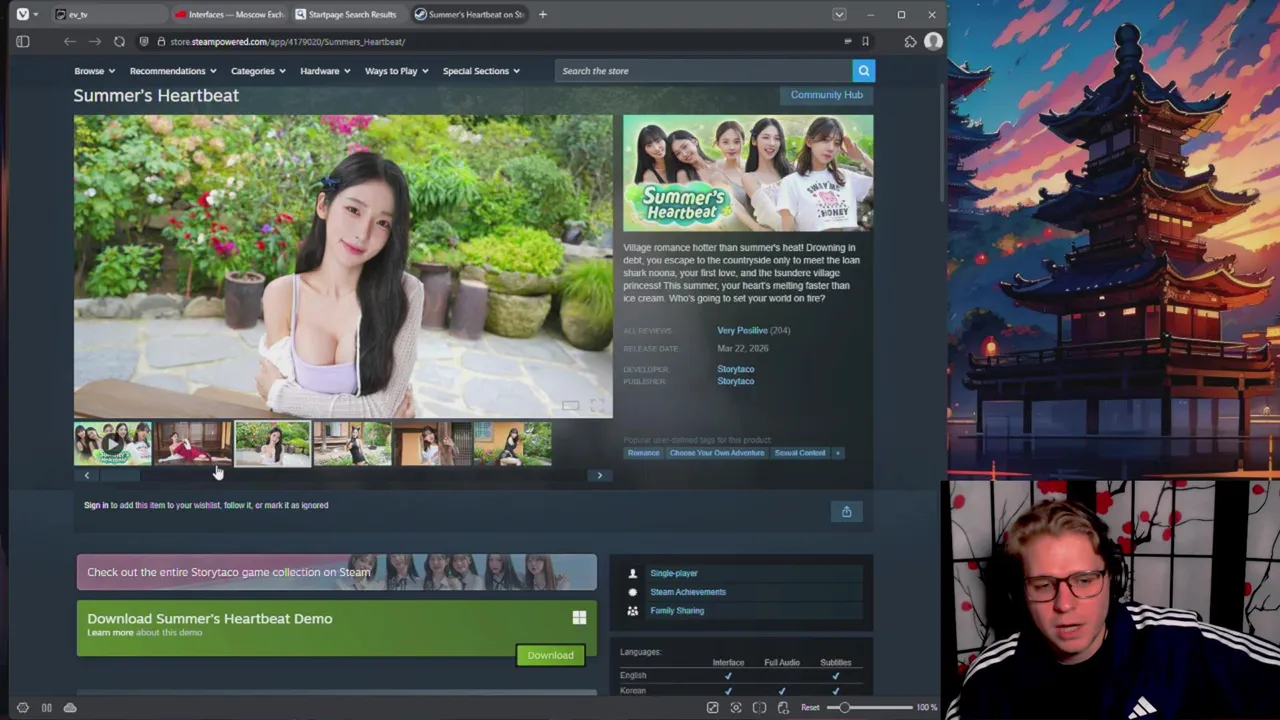The height and width of the screenshot is (720, 1280).
Task: Click the Very Positive reviews link
Action: (x=742, y=330)
